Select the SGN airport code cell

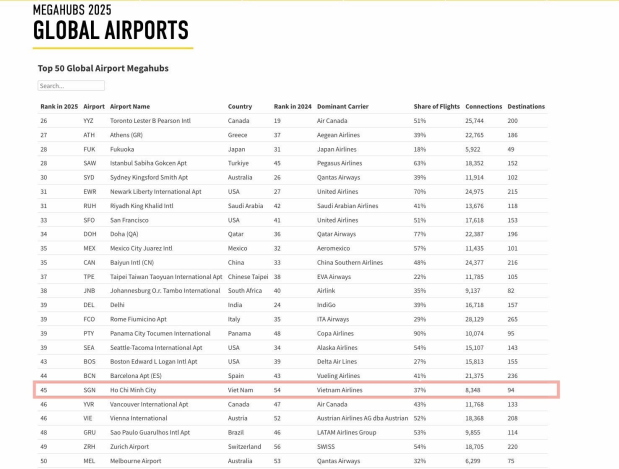89,390
